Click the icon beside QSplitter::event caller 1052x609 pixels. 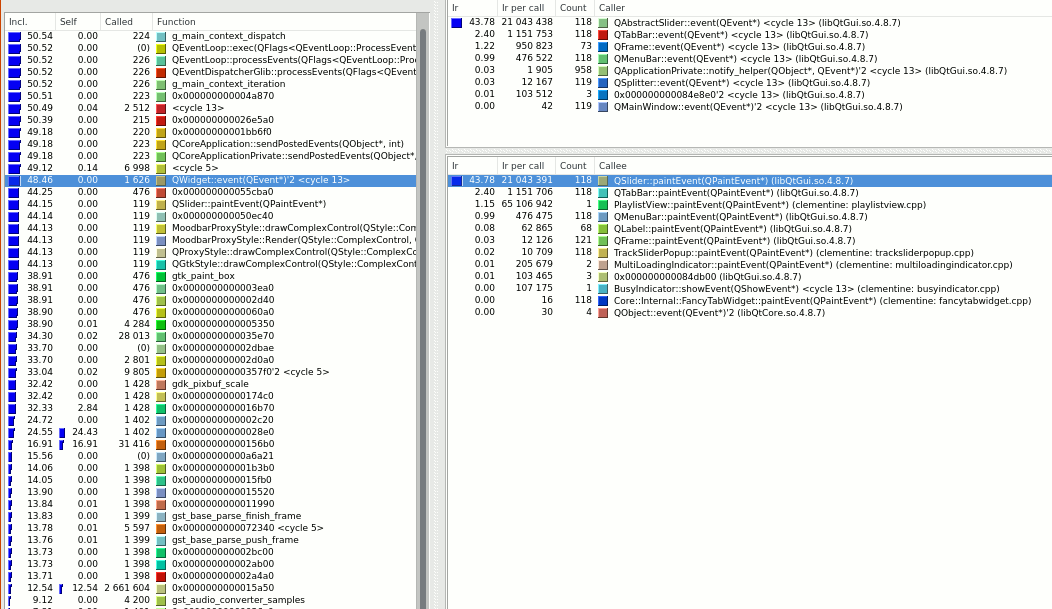click(603, 83)
